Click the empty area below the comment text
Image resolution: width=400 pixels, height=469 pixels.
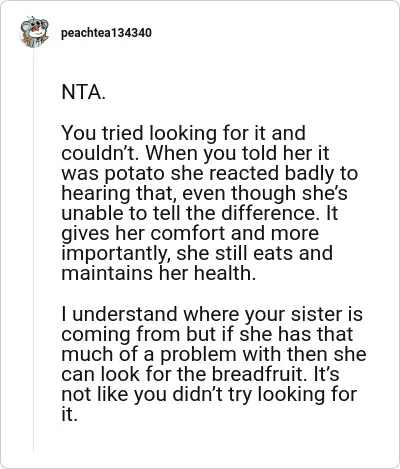pos(213,440)
